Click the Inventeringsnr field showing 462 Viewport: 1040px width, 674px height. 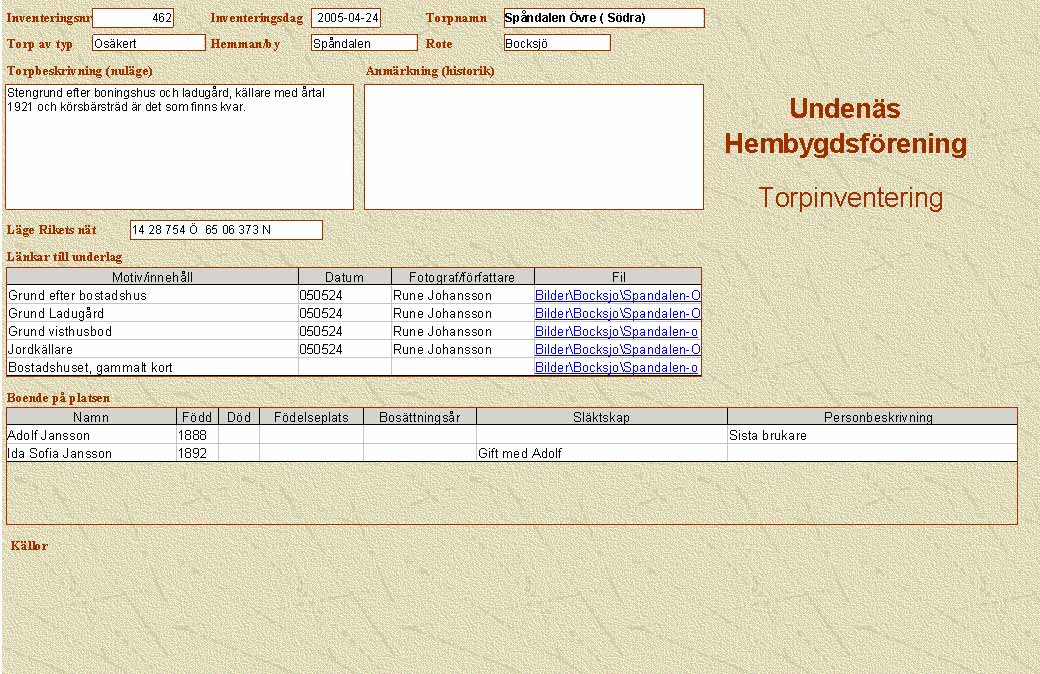133,18
